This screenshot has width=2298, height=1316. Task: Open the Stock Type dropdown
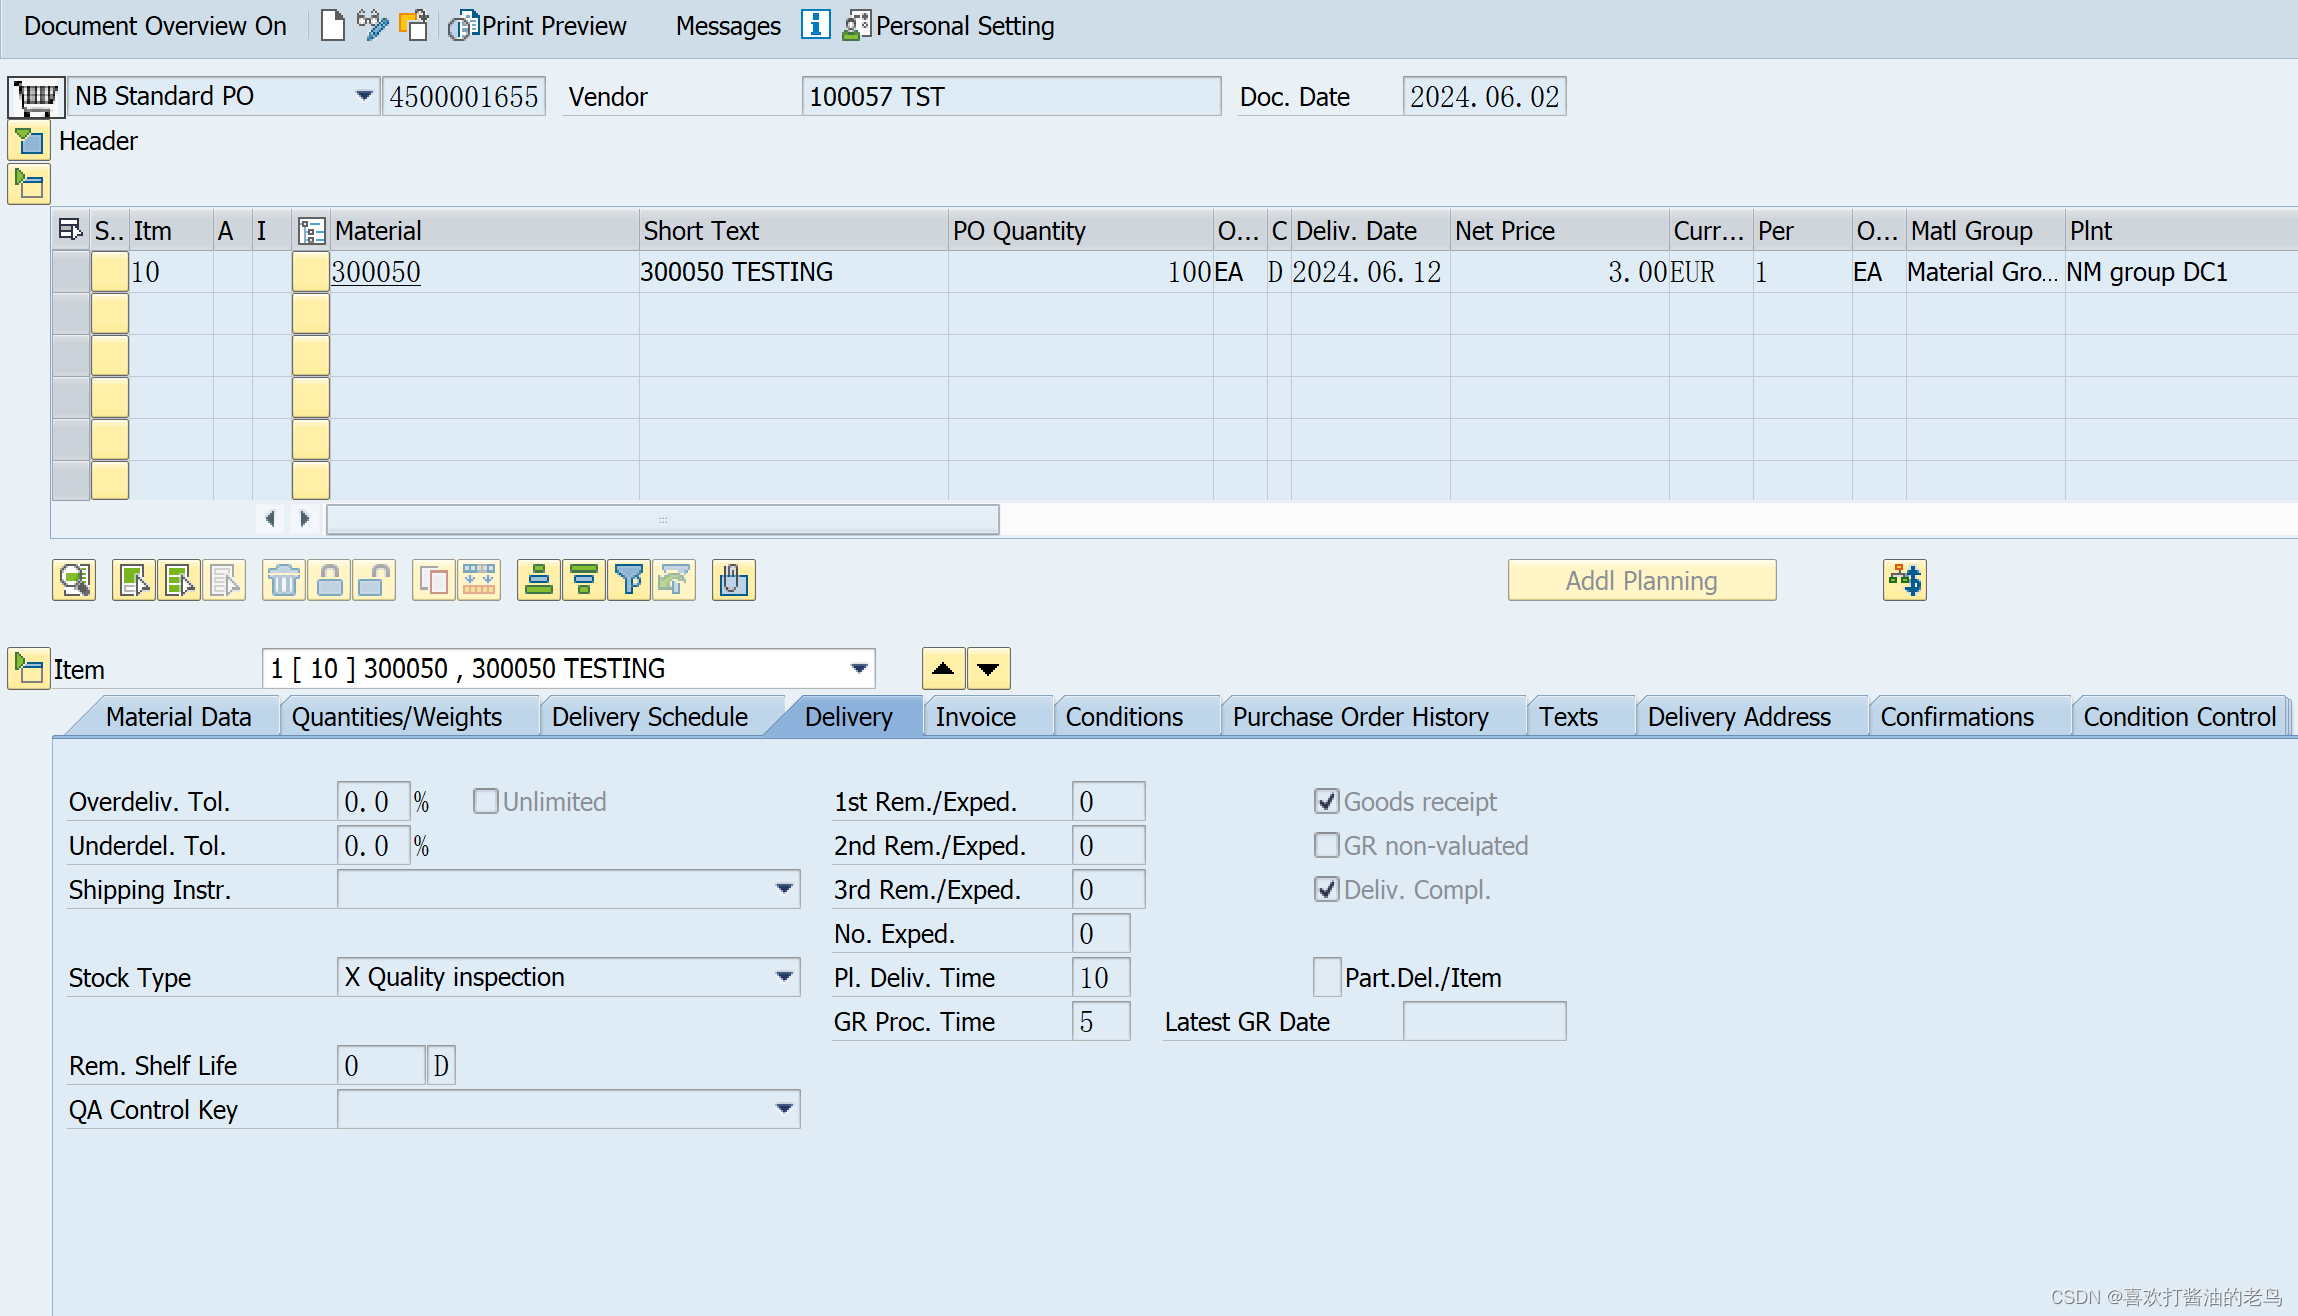[x=784, y=976]
